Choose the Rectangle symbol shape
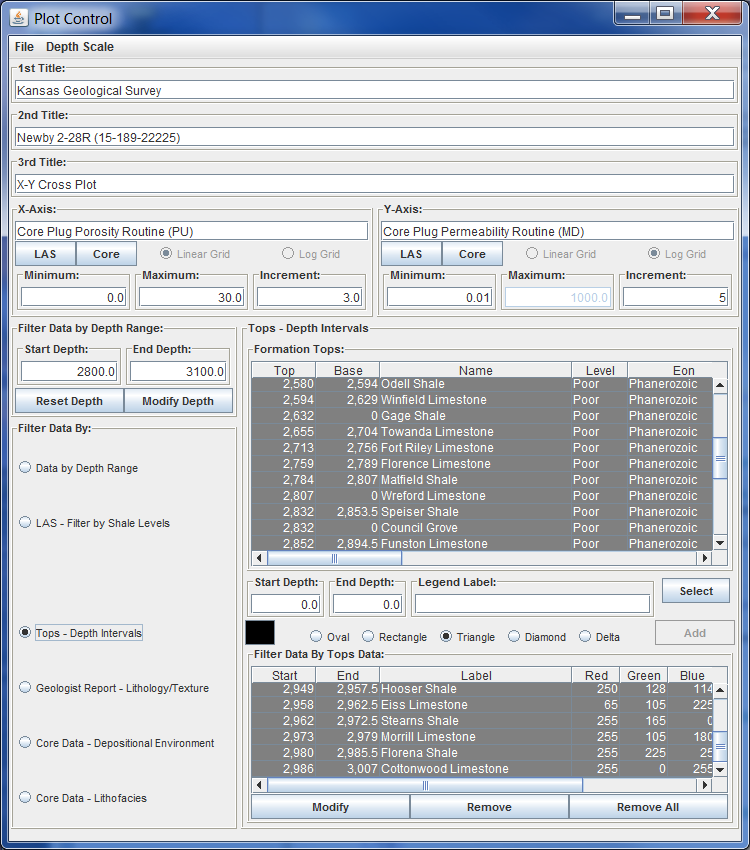This screenshot has width=750, height=850. pos(395,636)
